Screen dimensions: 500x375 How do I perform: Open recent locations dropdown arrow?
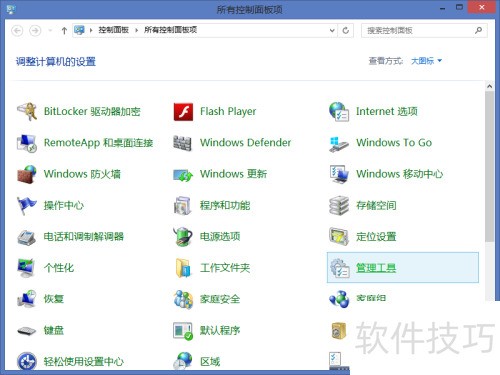coord(50,31)
